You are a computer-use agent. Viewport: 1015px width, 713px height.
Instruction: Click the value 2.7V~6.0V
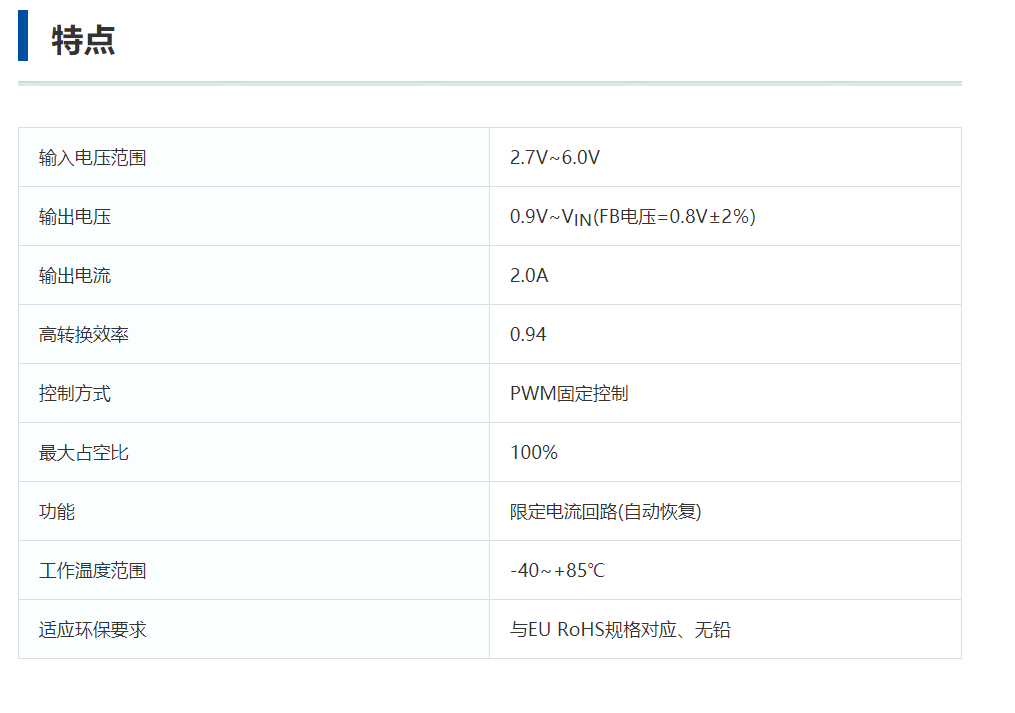tap(553, 157)
